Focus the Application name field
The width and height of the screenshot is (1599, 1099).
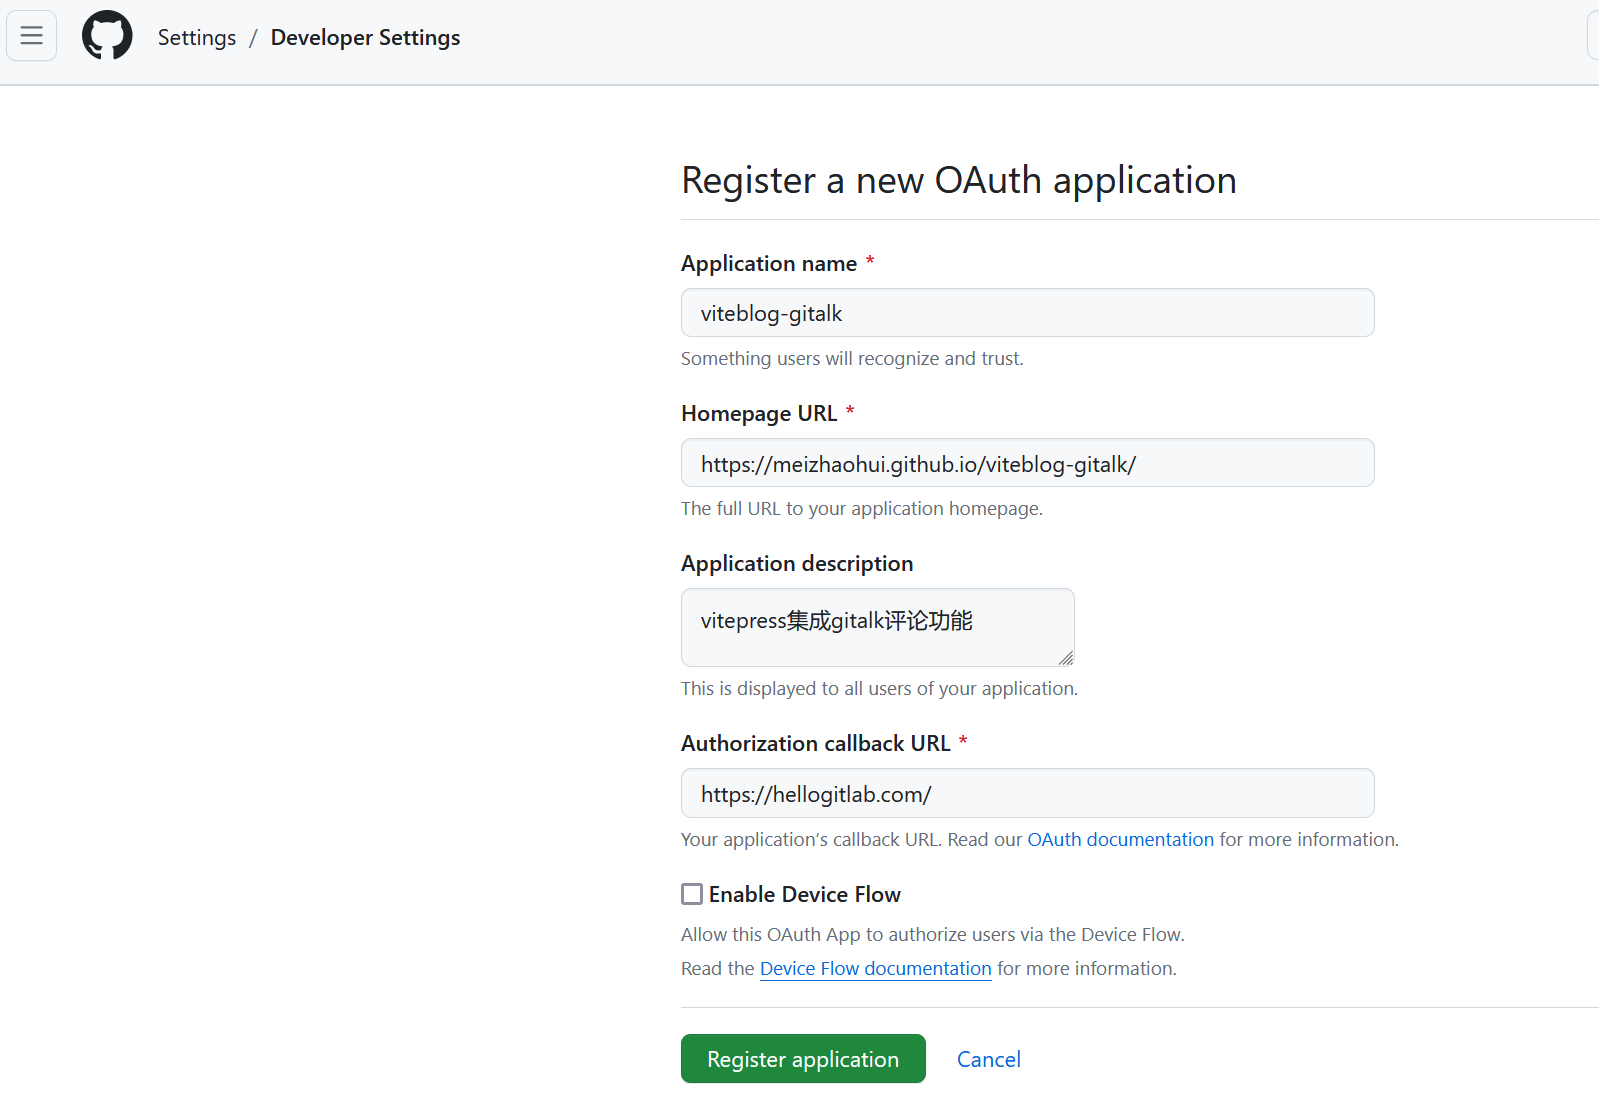tap(1027, 313)
